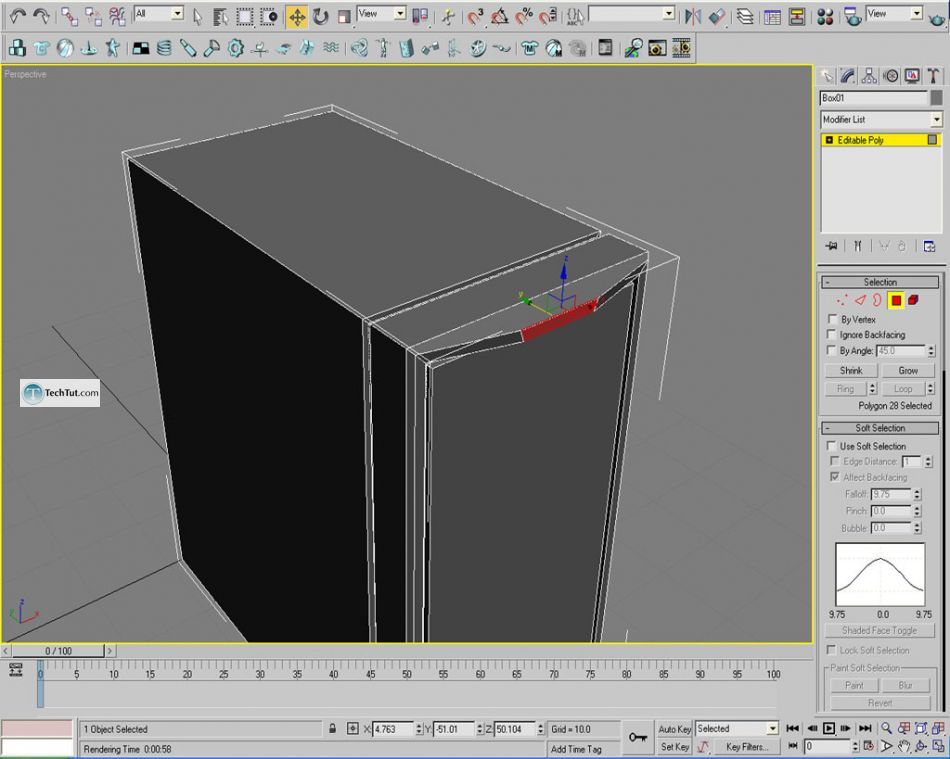The height and width of the screenshot is (759, 950).
Task: Switch to the Utilities hammer panel tab
Action: pyautogui.click(x=933, y=76)
